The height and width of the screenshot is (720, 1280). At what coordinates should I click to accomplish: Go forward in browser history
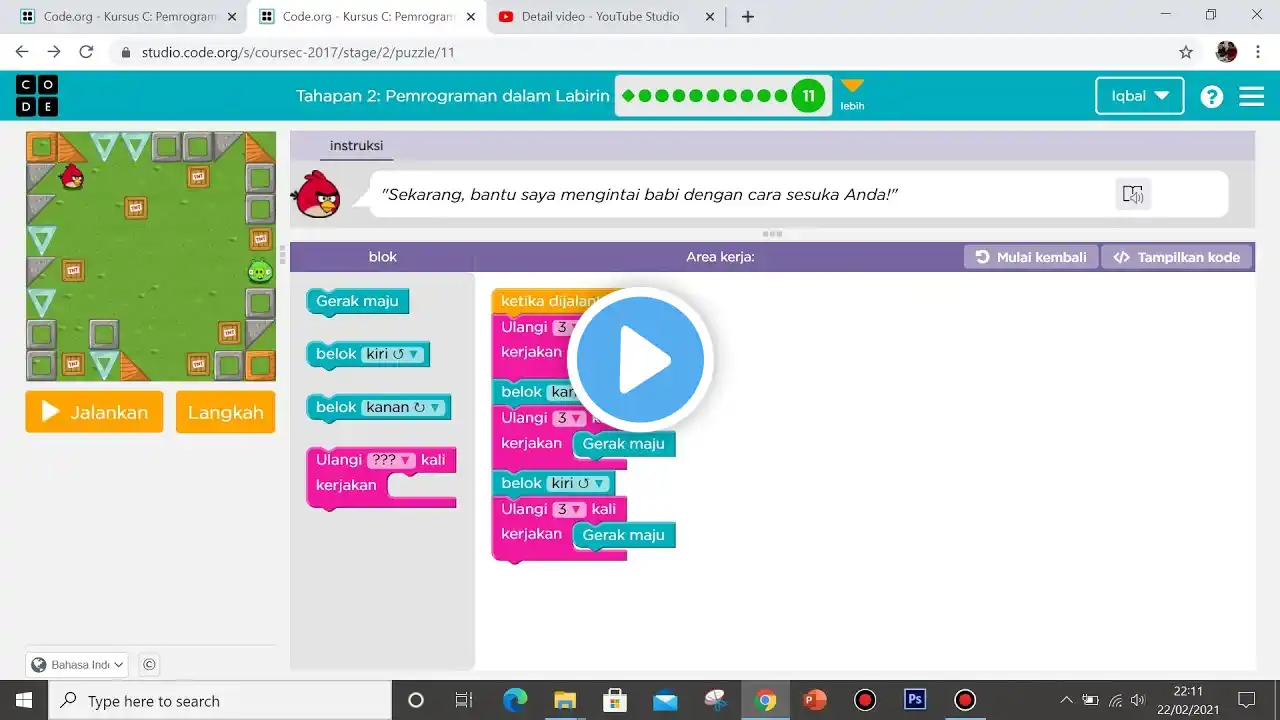point(54,52)
